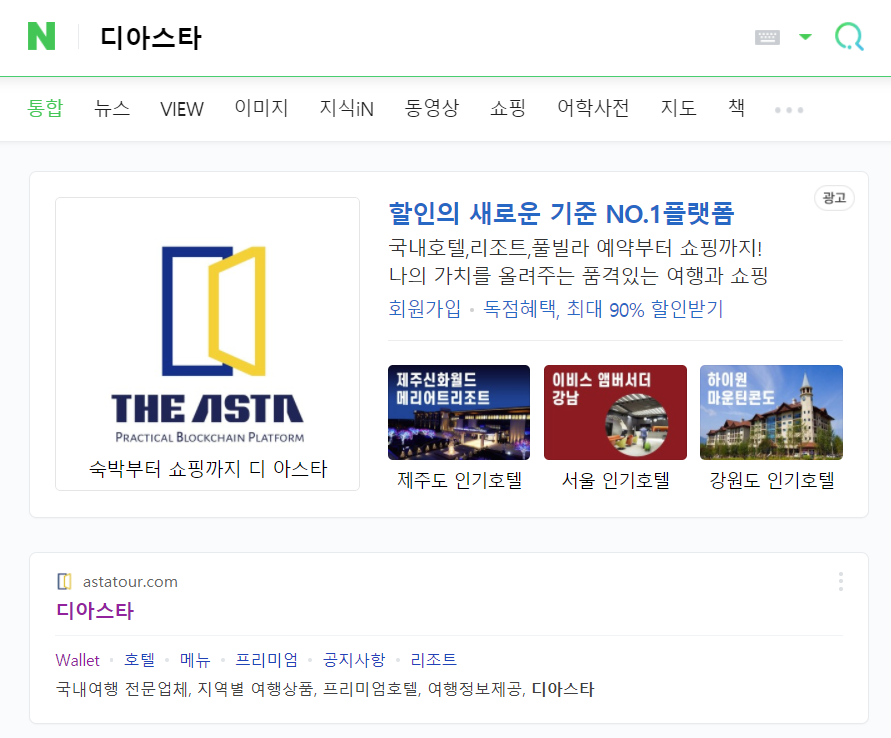891x738 pixels.
Task: Open the result's vertical three-dot menu
Action: click(x=840, y=582)
